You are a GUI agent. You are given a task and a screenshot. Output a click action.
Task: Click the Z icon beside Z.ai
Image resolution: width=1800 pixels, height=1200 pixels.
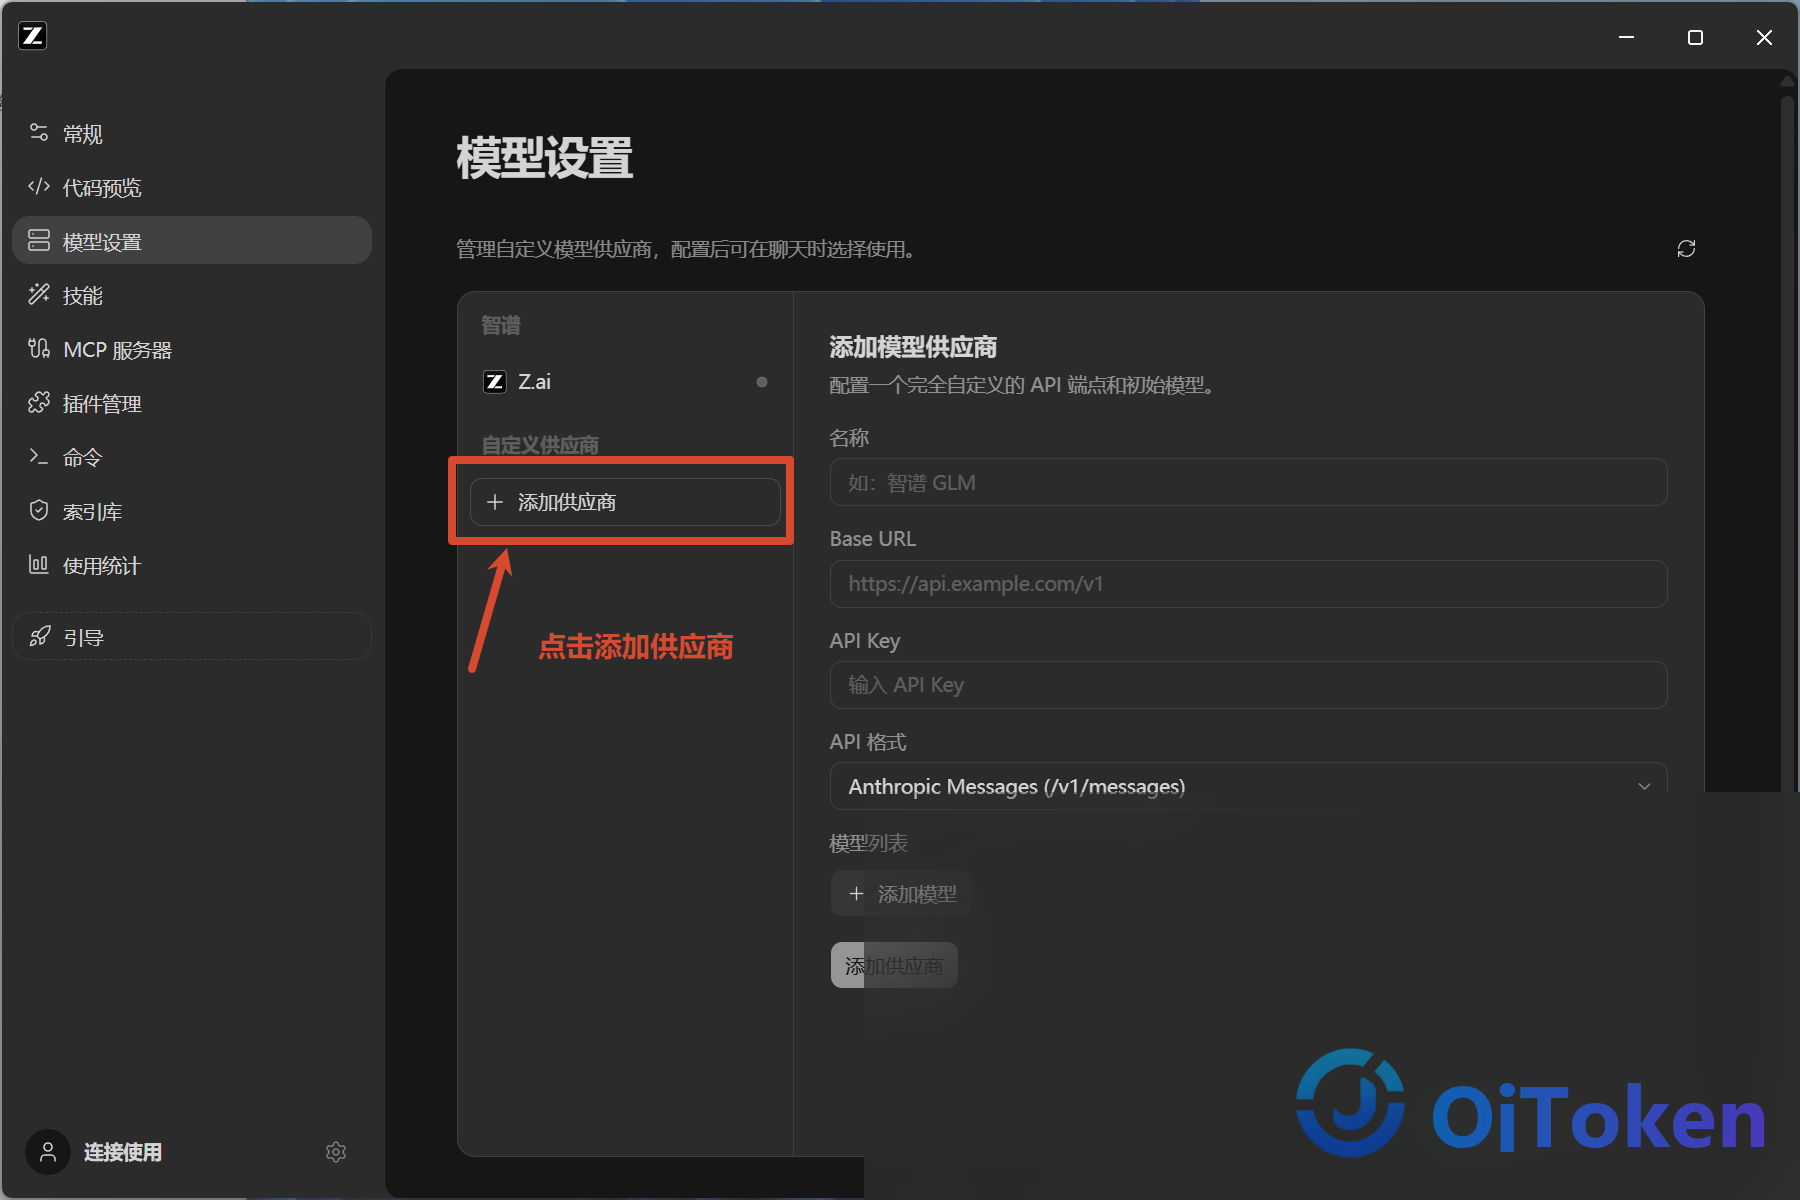pyautogui.click(x=494, y=382)
